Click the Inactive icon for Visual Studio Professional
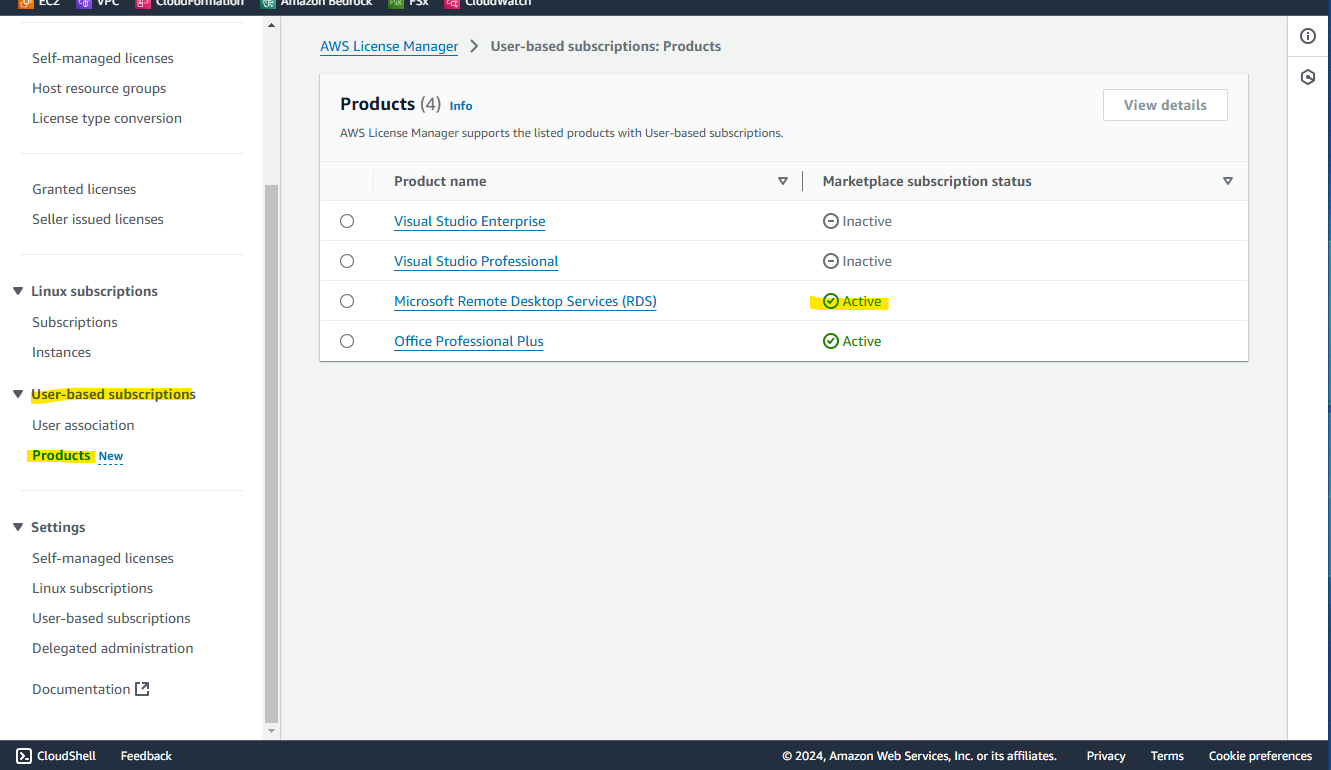The width and height of the screenshot is (1331, 770). coord(830,261)
